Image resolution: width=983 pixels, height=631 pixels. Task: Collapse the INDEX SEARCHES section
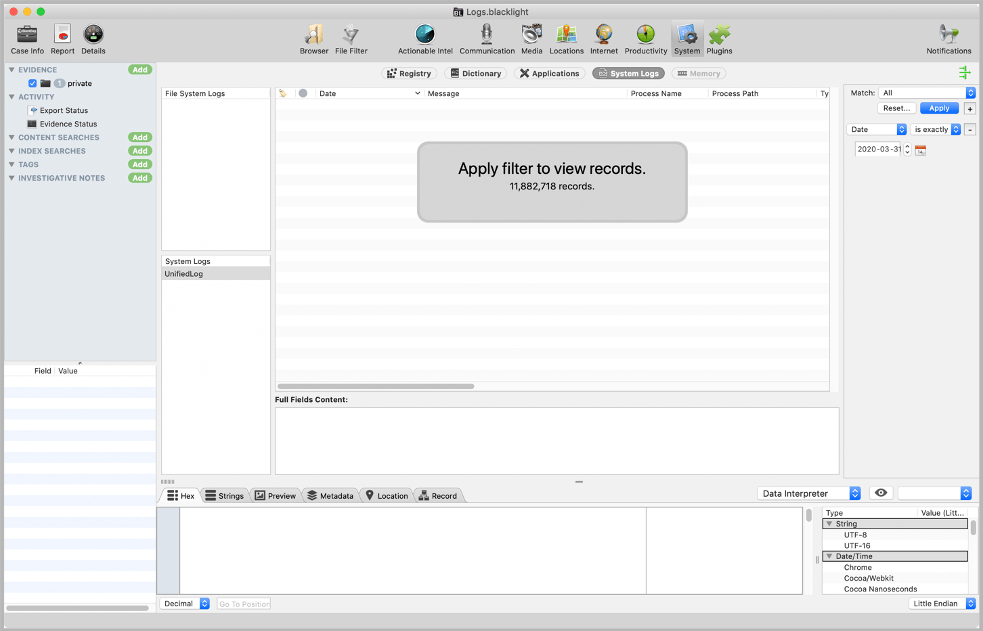click(x=11, y=151)
